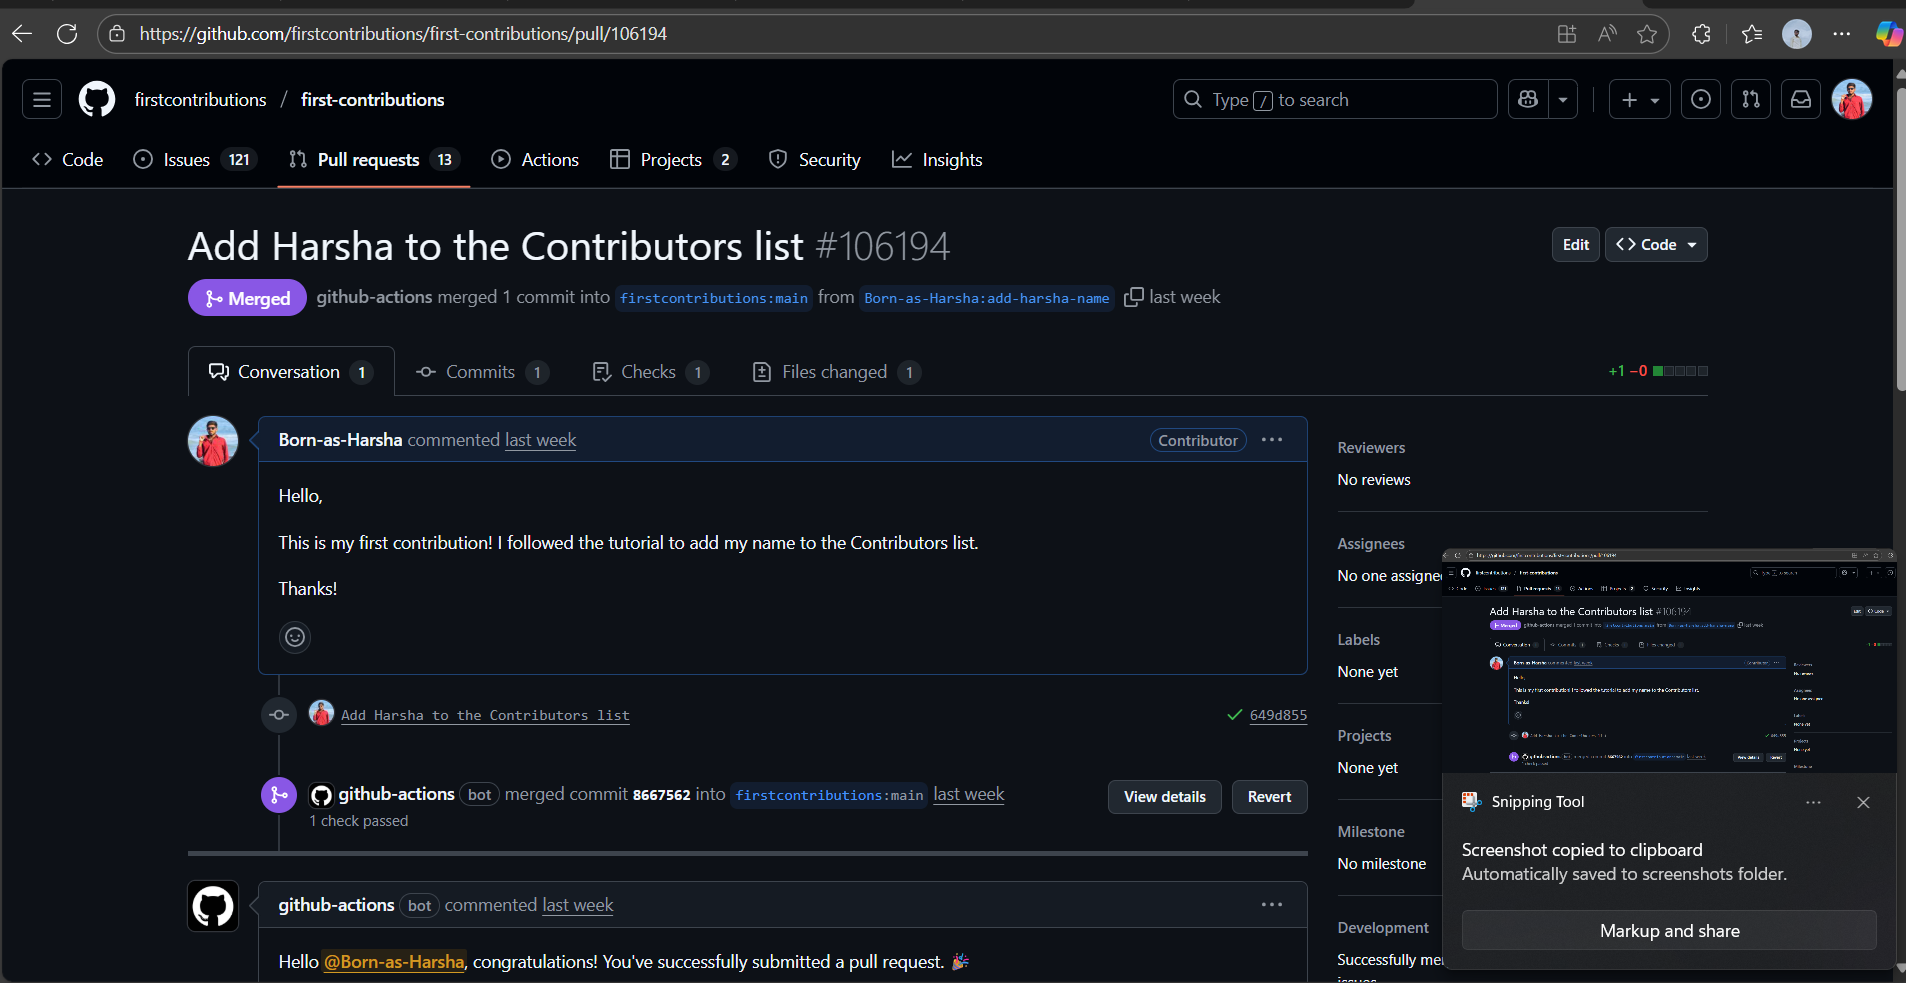
Task: Open notifications inbox icon
Action: pyautogui.click(x=1800, y=100)
